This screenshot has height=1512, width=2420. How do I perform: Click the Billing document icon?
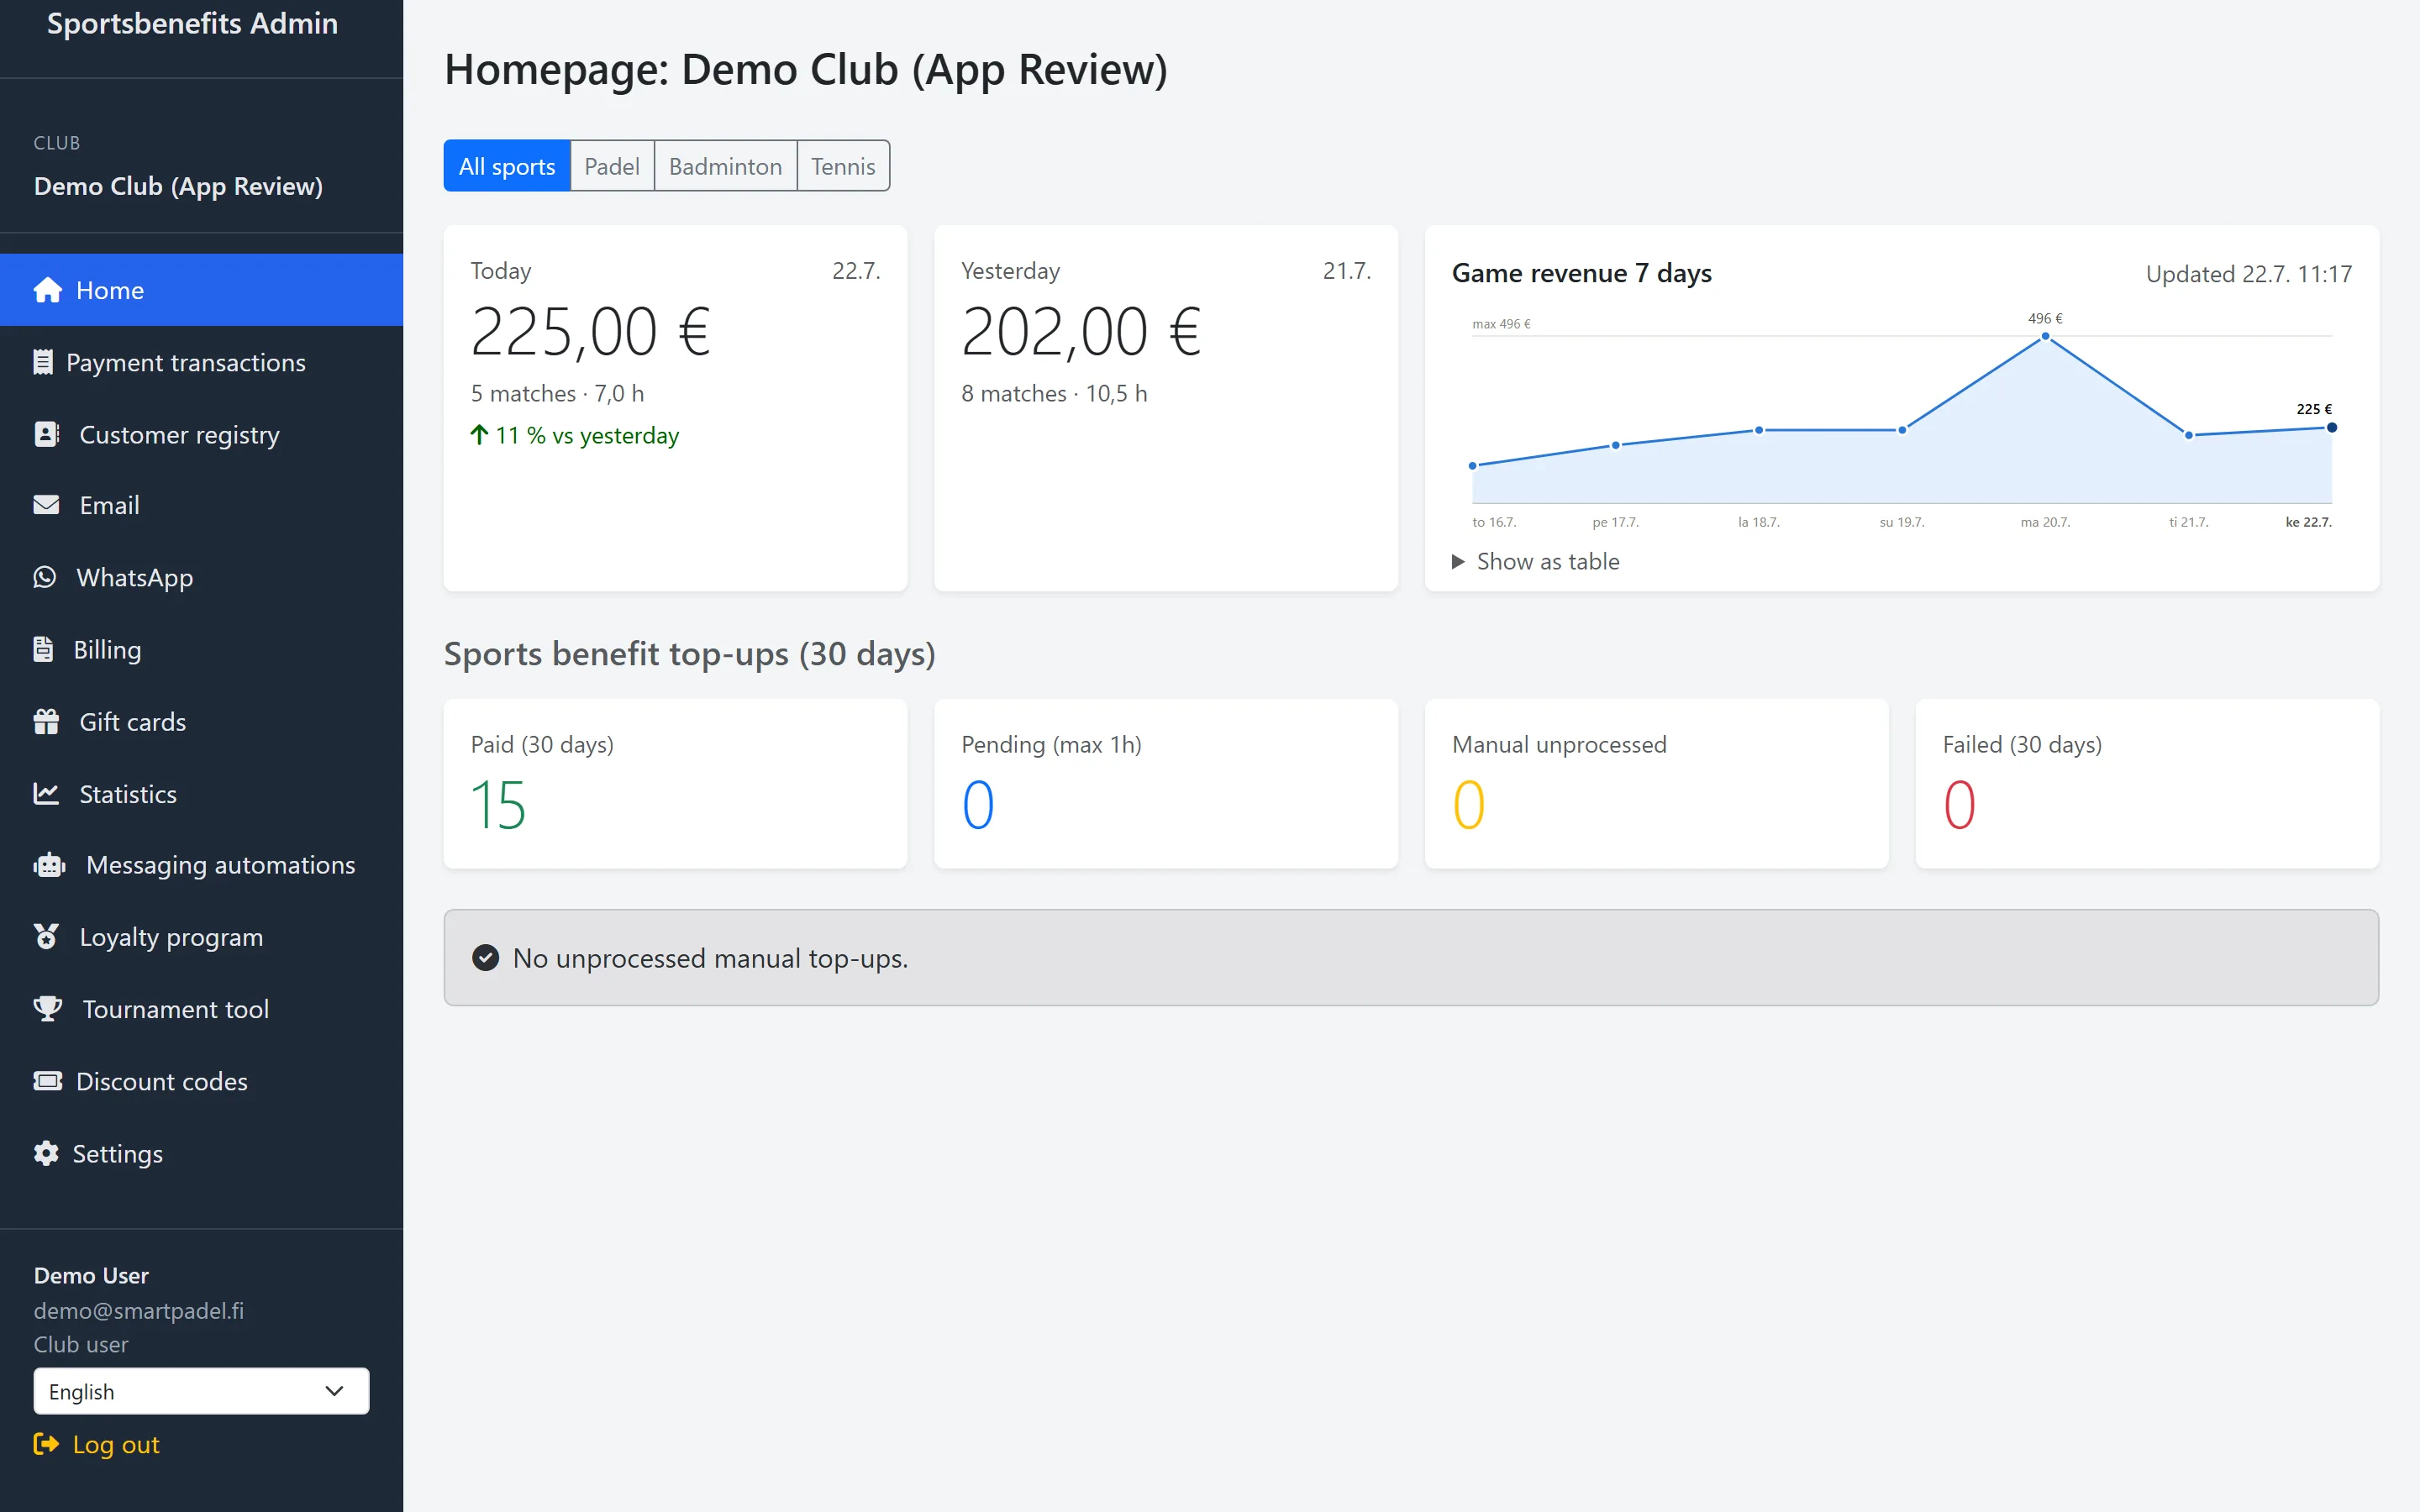(x=43, y=649)
